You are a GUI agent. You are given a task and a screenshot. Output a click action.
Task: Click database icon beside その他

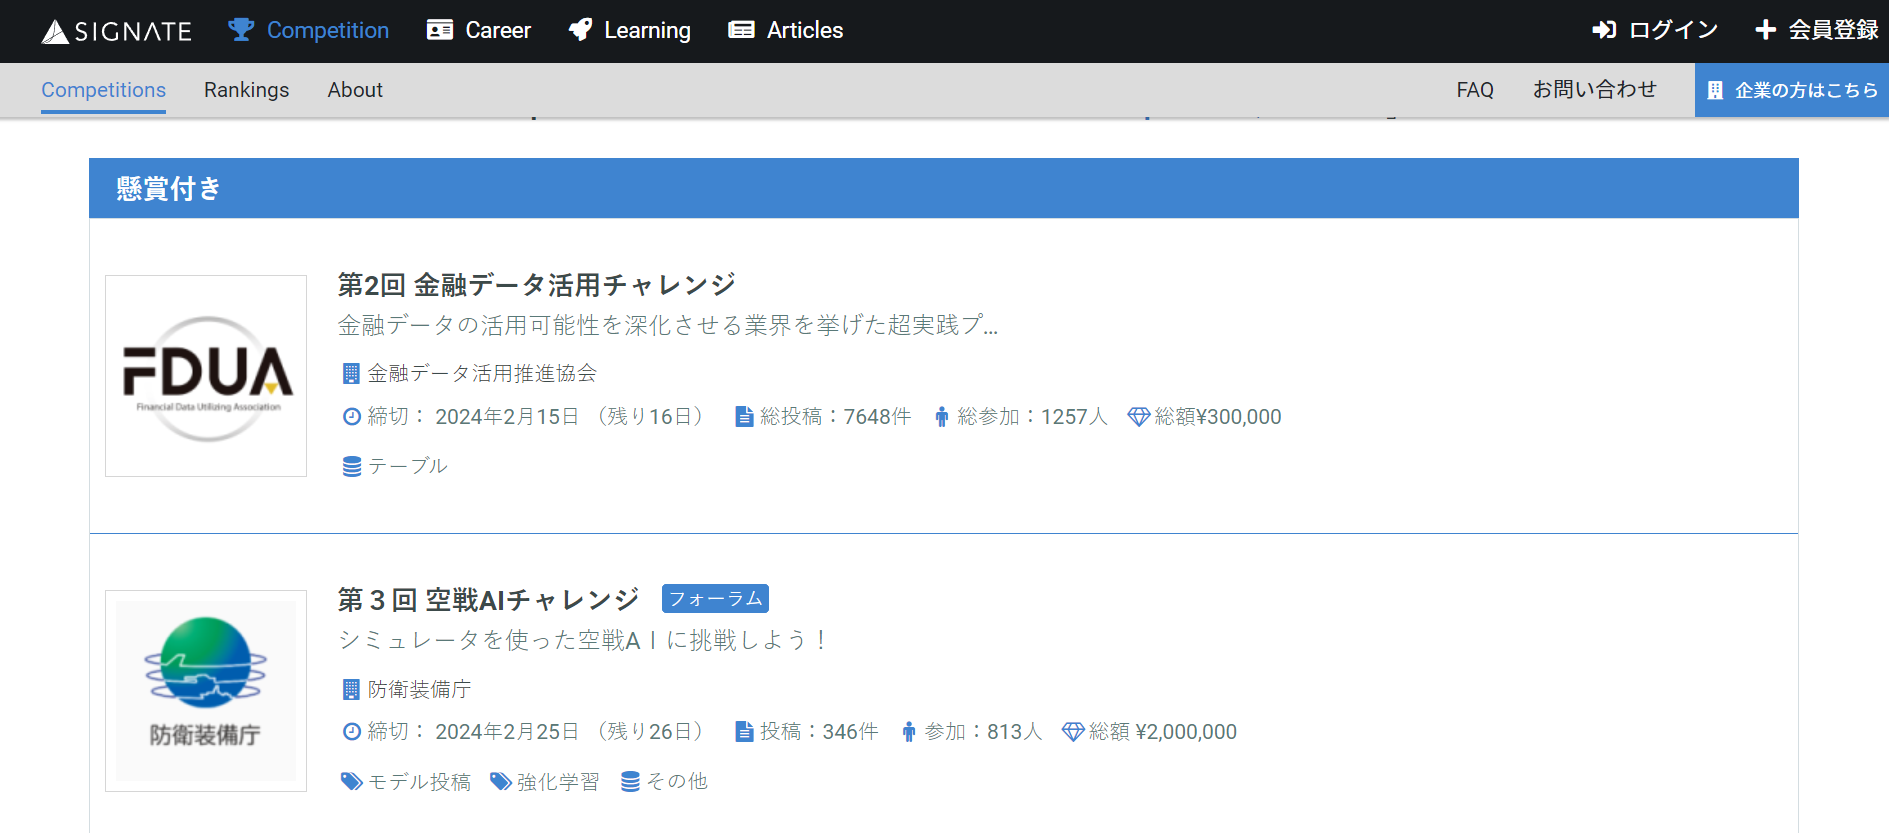pos(630,781)
